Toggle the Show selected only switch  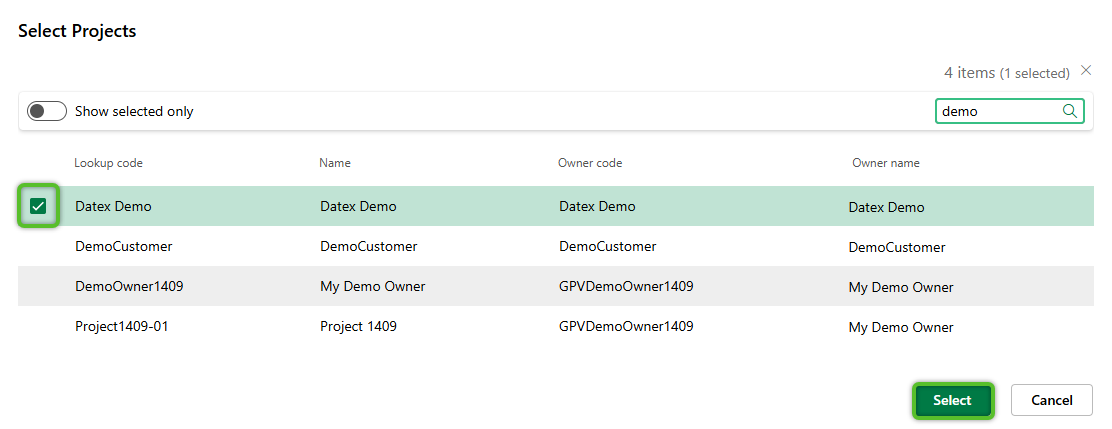pos(47,111)
